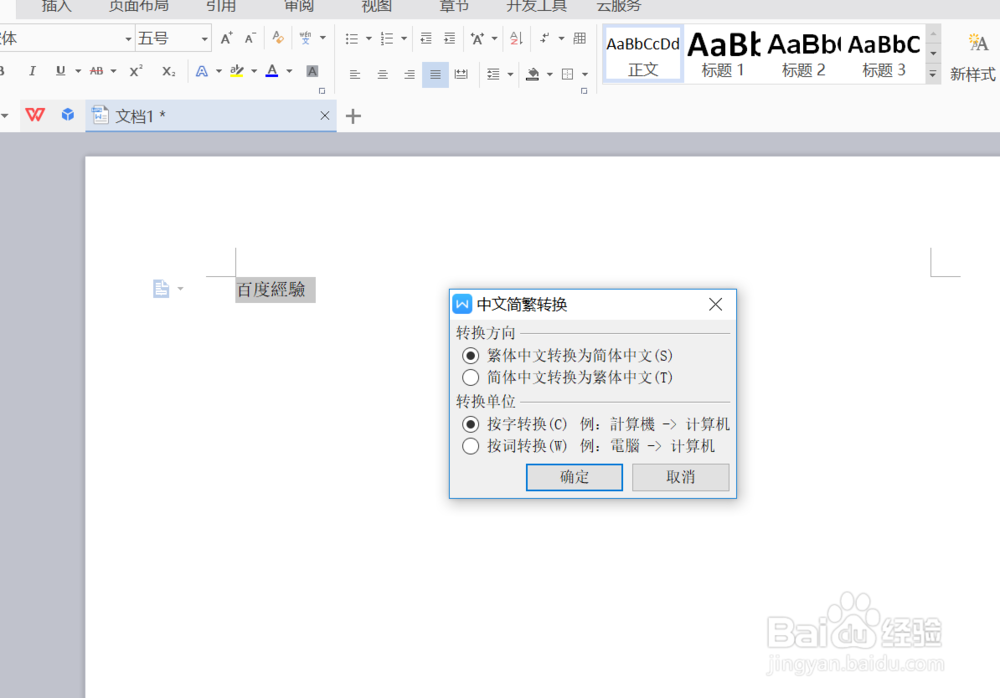Select 按词转换(W) radio option
Screen dimensions: 1000x698
[471, 446]
